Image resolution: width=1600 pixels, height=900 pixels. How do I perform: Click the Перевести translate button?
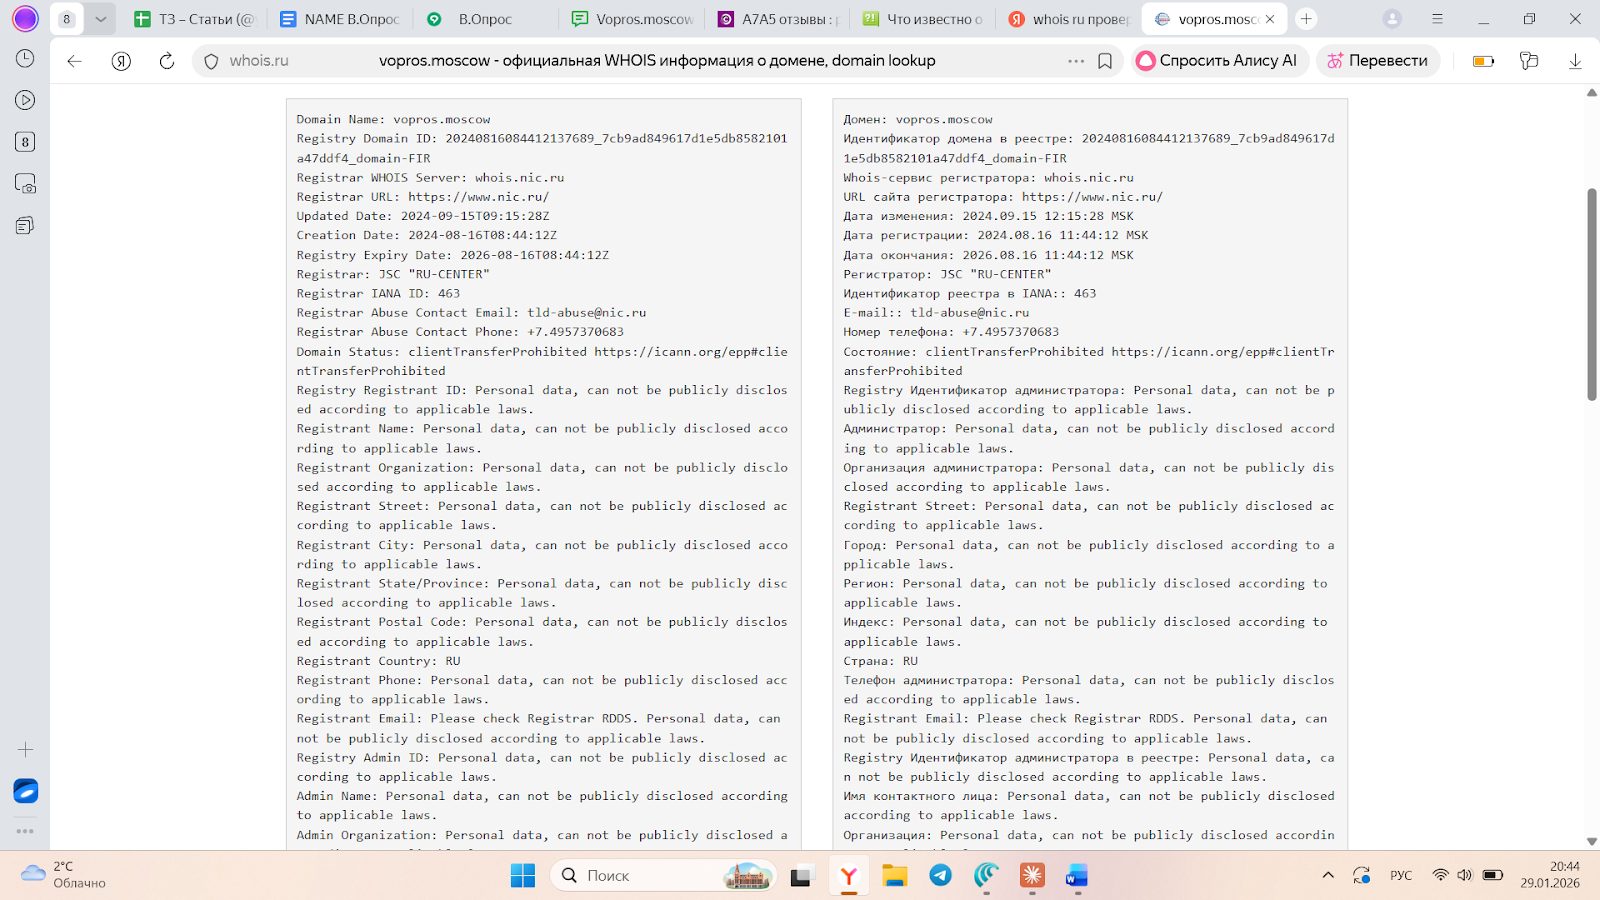pos(1377,61)
